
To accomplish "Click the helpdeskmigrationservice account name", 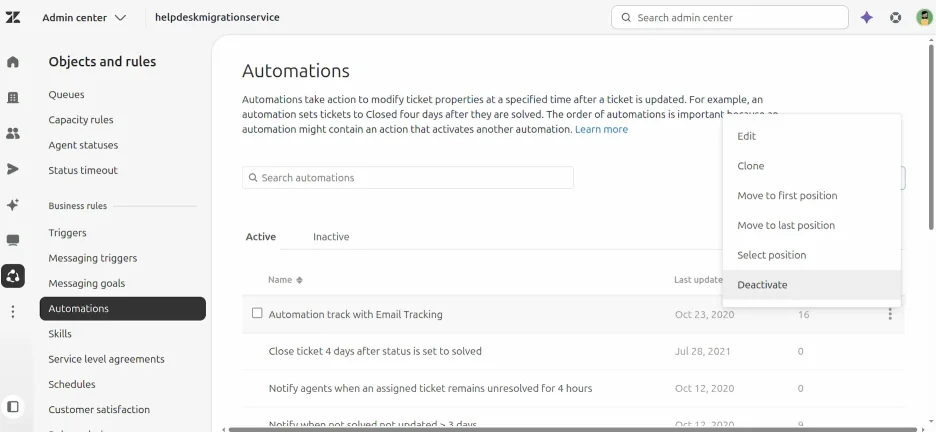I will (x=217, y=17).
